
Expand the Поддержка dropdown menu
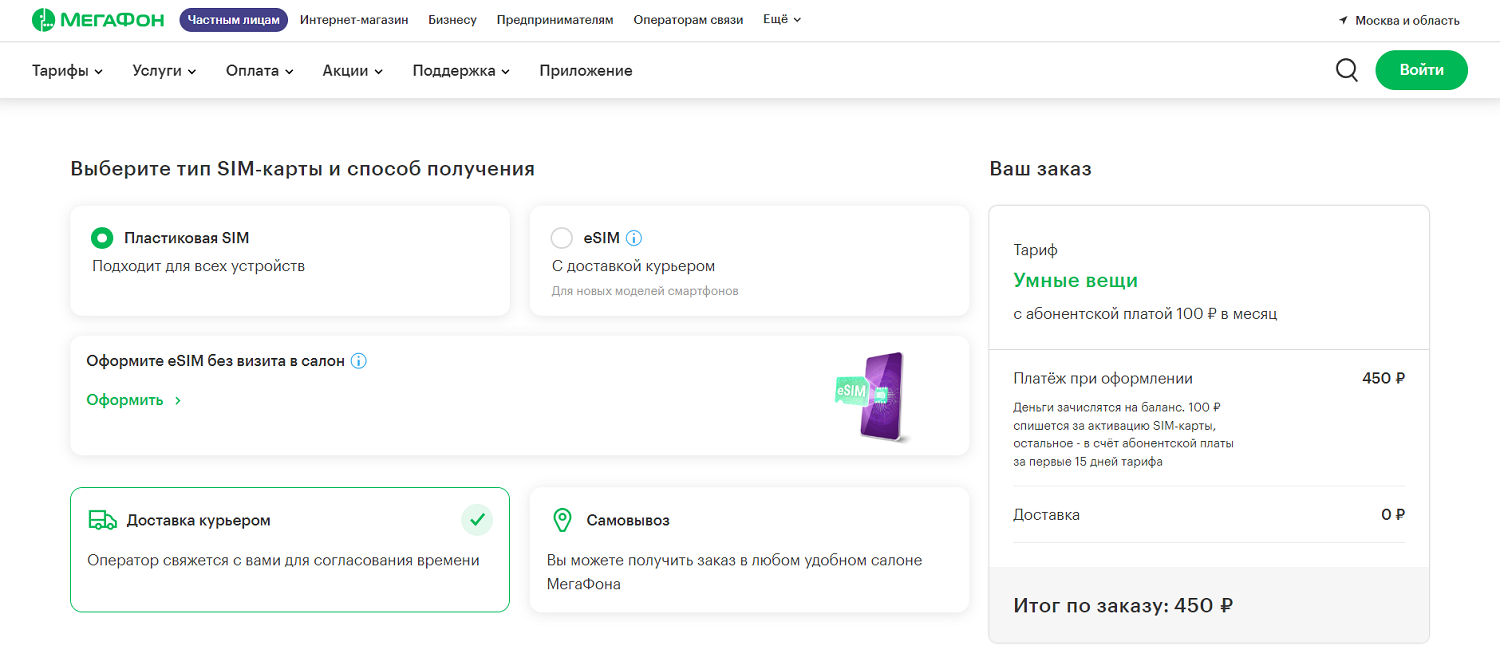[461, 70]
